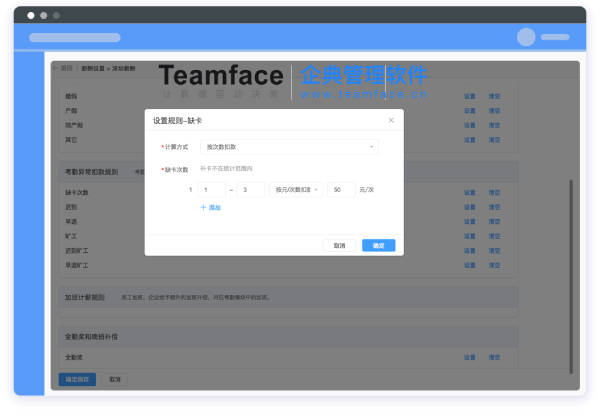600x416 pixels.
Task: Click 清空 link in 产假 row
Action: (x=494, y=111)
